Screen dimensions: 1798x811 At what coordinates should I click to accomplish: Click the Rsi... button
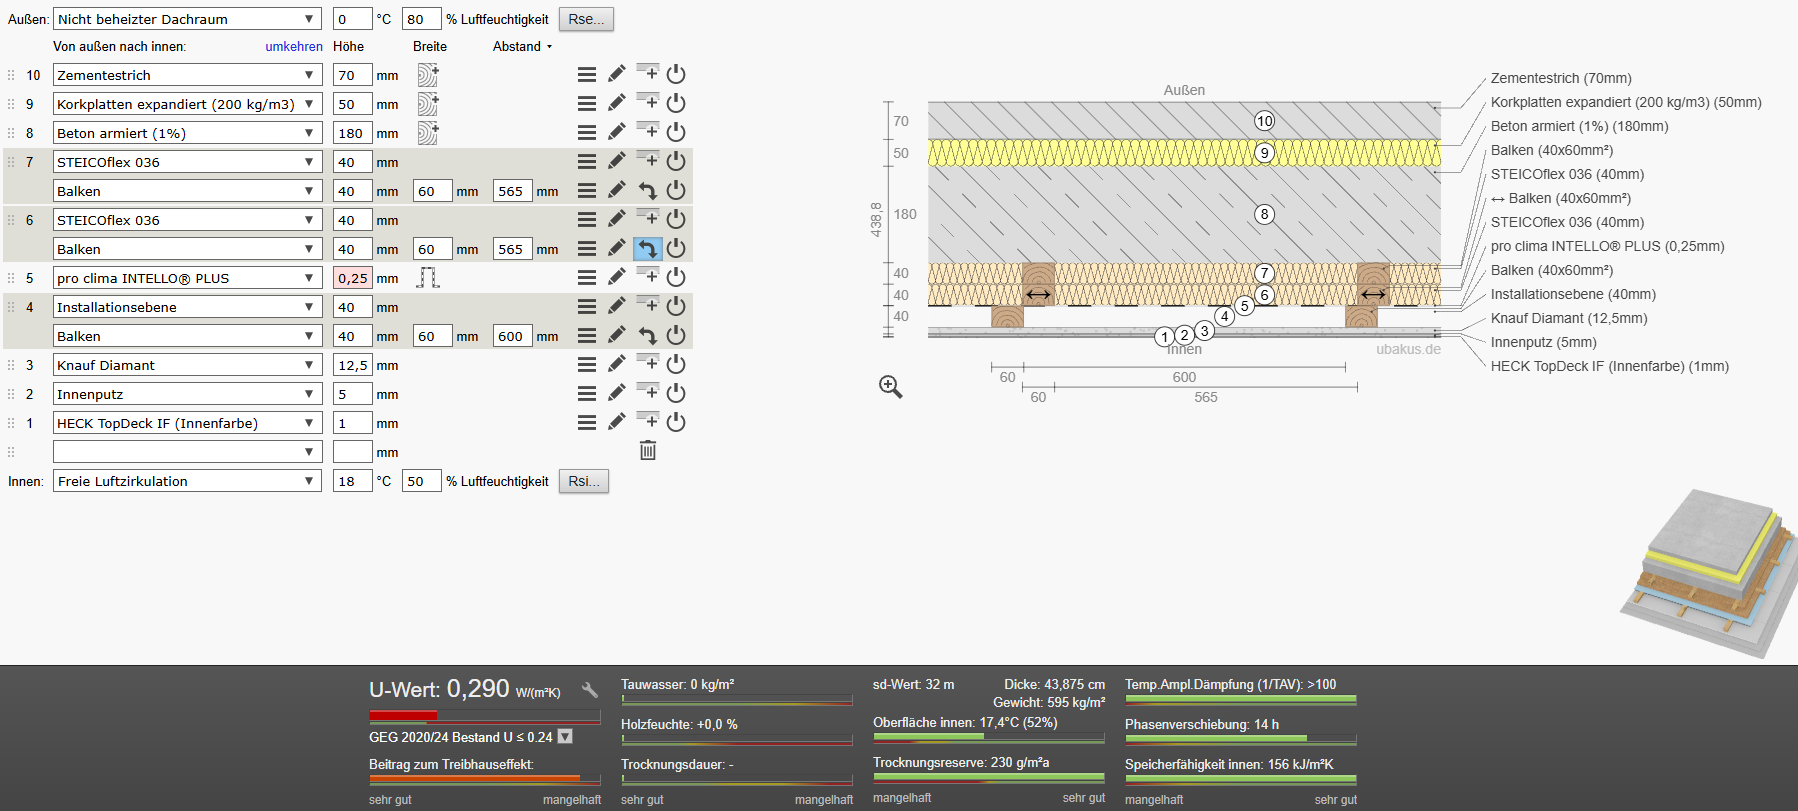pyautogui.click(x=583, y=481)
